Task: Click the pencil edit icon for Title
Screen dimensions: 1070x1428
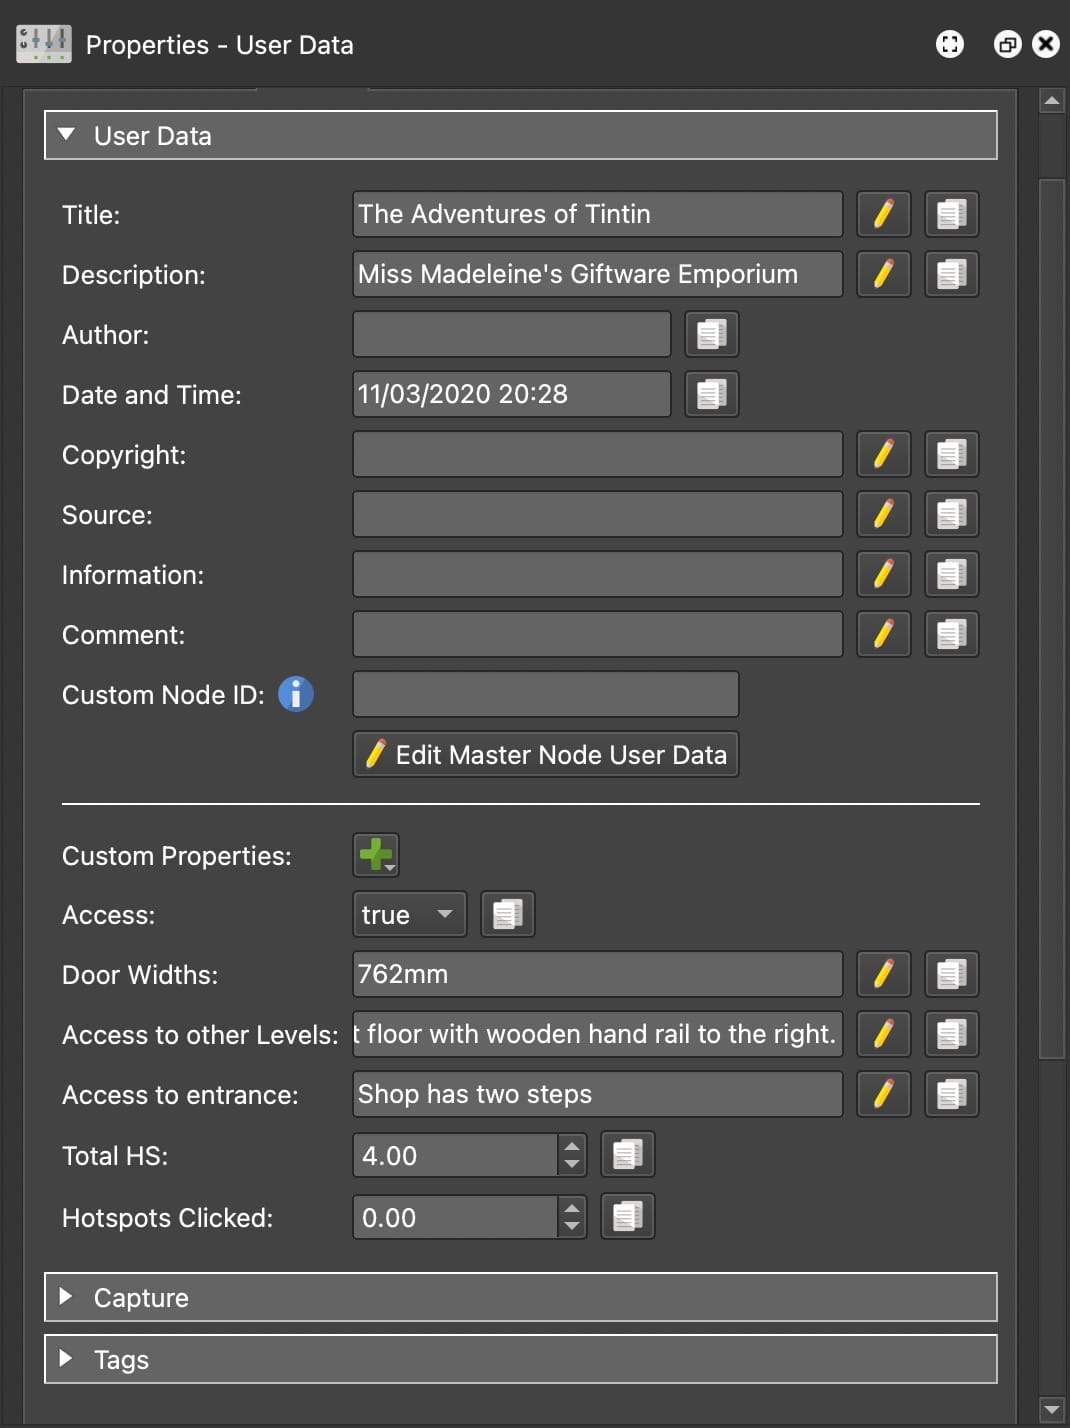Action: 883,214
